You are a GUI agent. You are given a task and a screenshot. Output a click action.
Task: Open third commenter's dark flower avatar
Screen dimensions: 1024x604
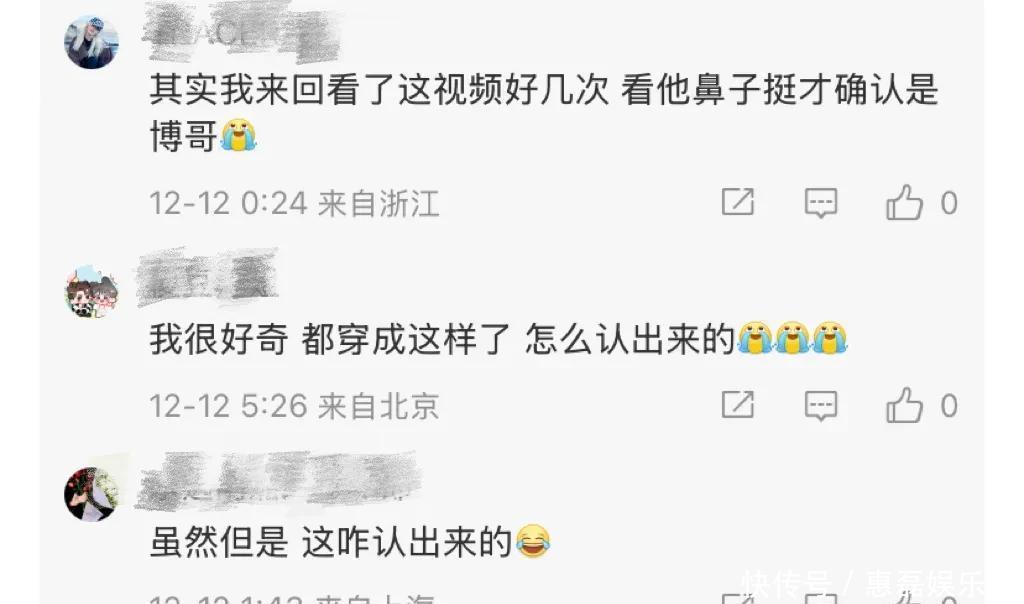point(91,494)
